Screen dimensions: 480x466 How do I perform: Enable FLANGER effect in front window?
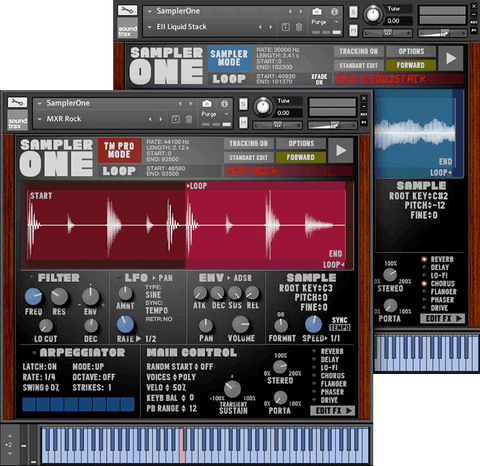pyautogui.click(x=314, y=384)
